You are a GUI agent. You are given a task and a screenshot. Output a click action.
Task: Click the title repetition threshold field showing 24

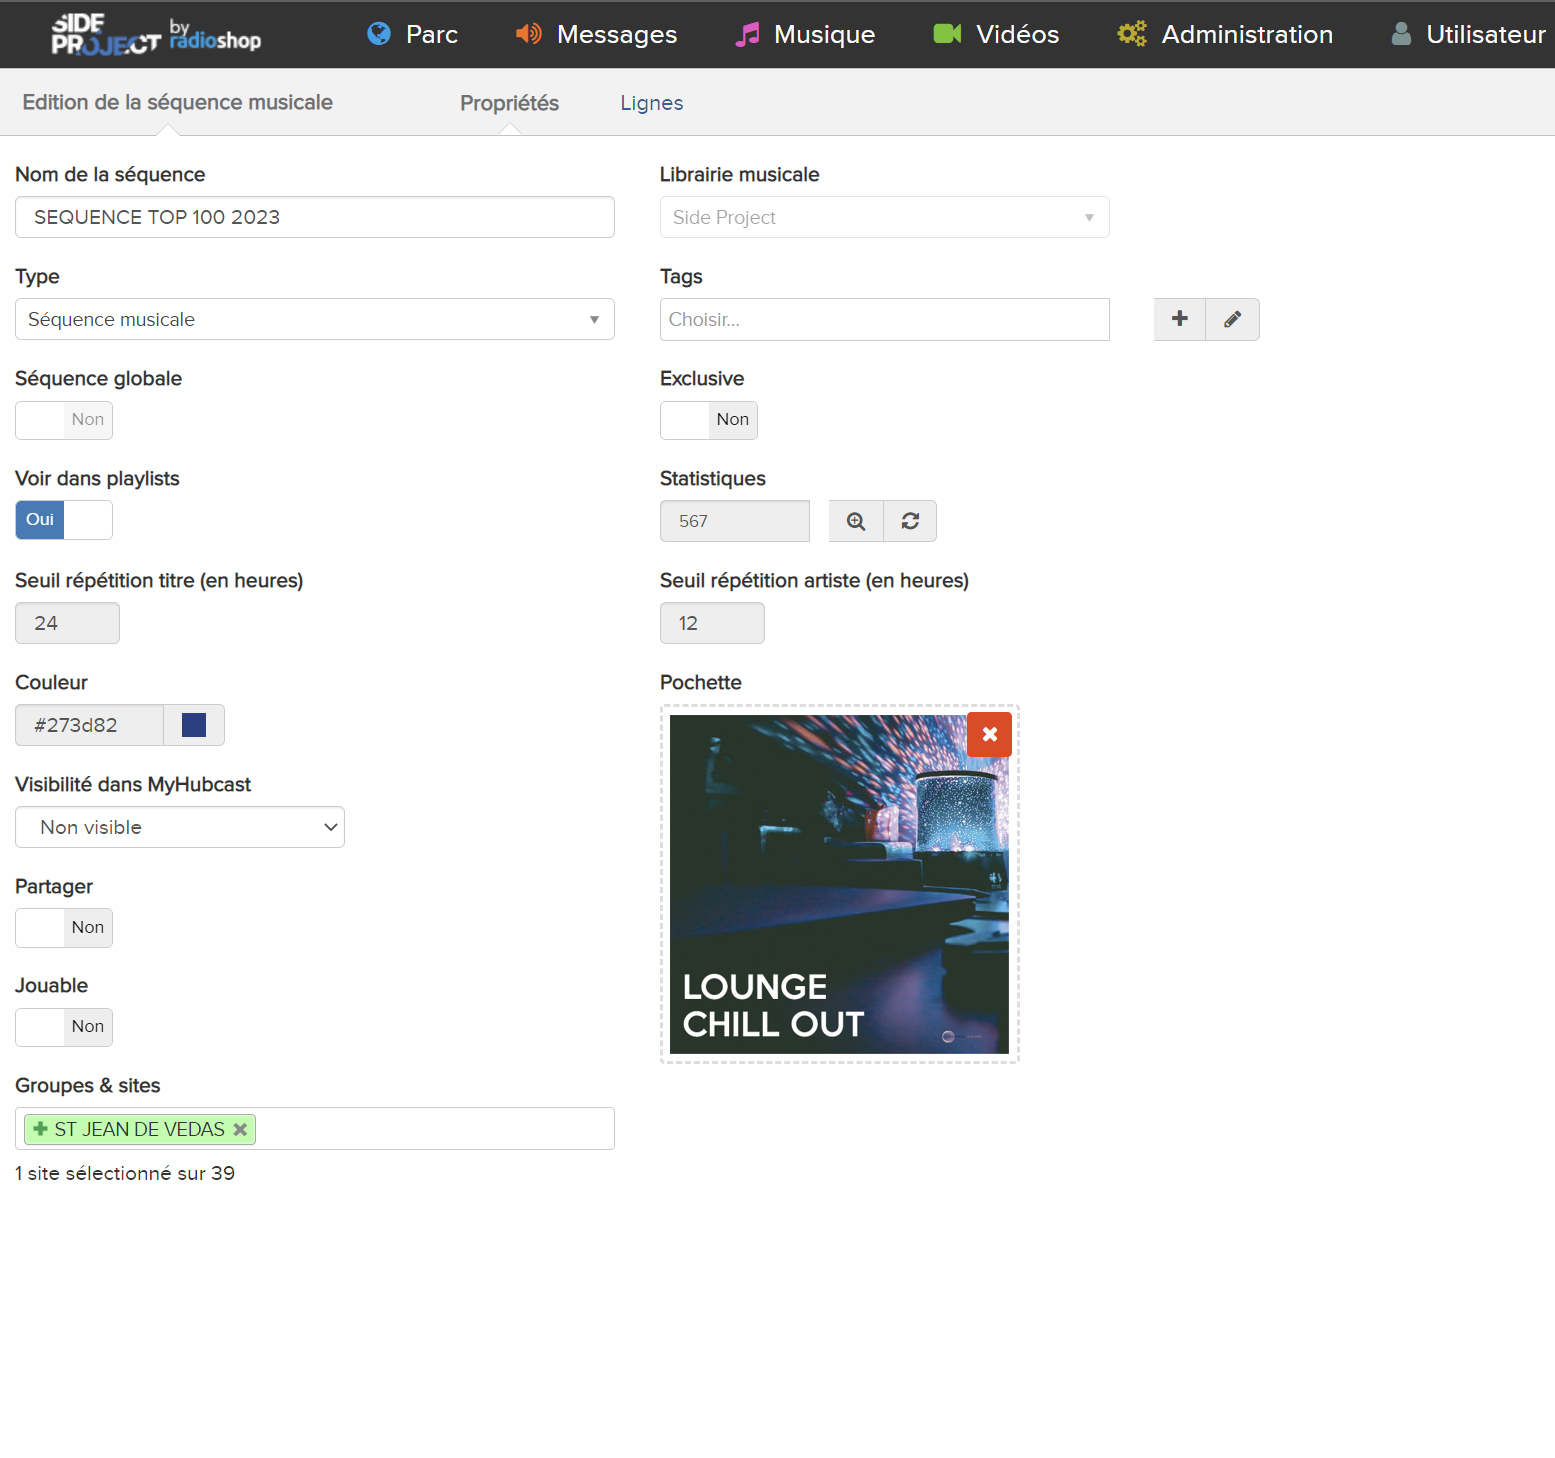pyautogui.click(x=67, y=623)
